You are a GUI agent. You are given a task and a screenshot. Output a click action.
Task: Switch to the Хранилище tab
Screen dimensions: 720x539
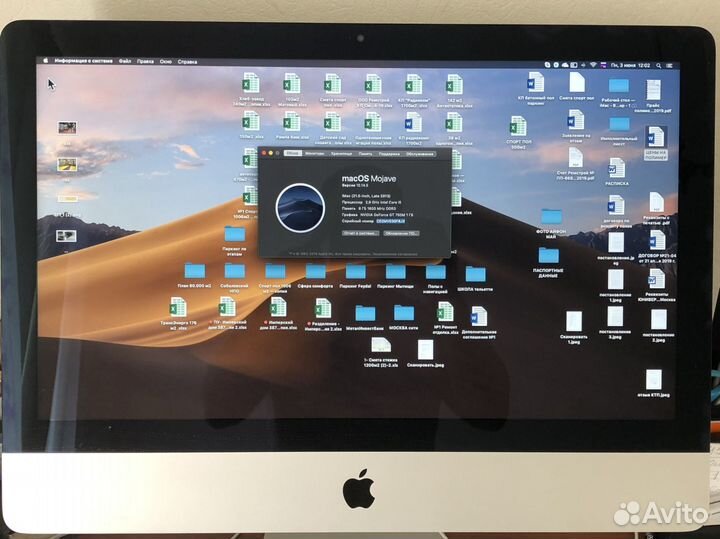coord(341,153)
